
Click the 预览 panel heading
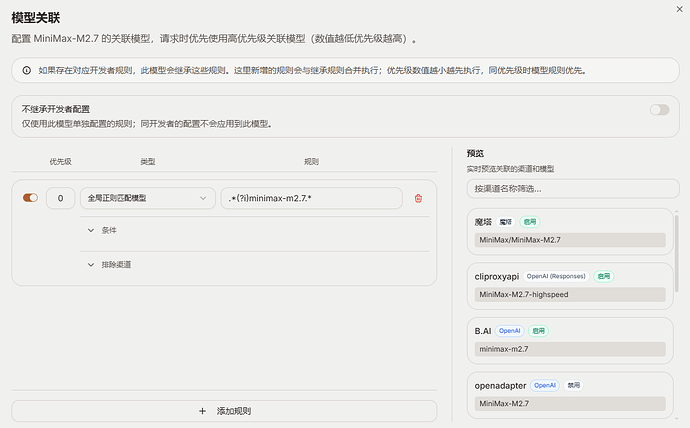point(475,154)
